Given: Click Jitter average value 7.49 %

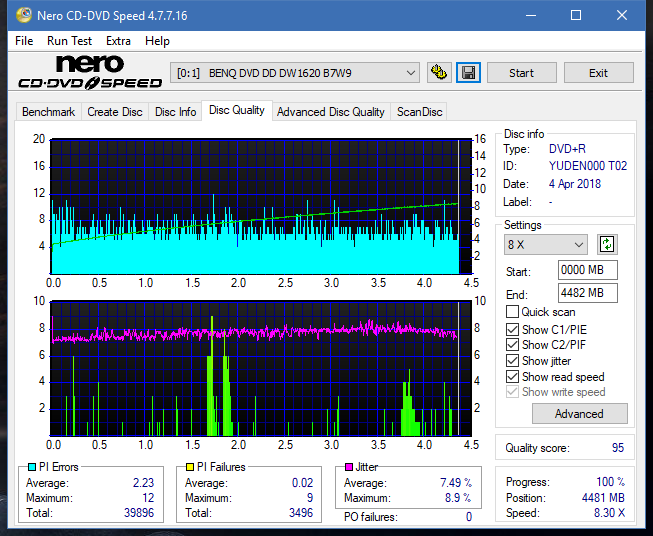Looking at the screenshot, I should coord(456,483).
